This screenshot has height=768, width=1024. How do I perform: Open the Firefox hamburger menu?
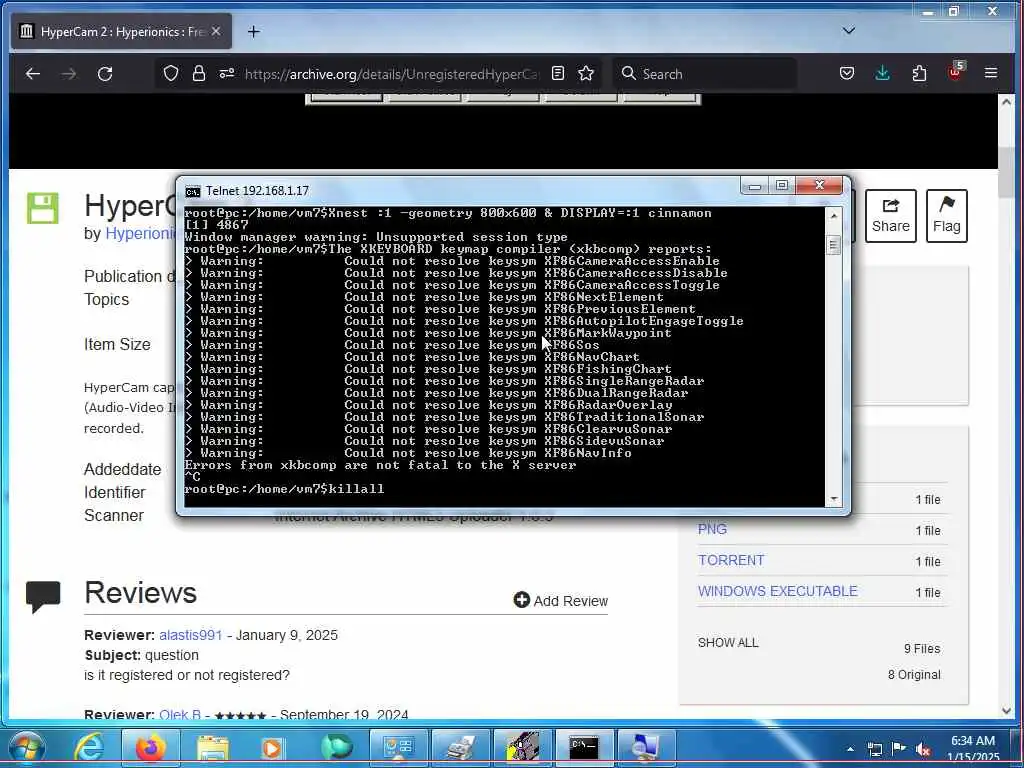coord(991,73)
